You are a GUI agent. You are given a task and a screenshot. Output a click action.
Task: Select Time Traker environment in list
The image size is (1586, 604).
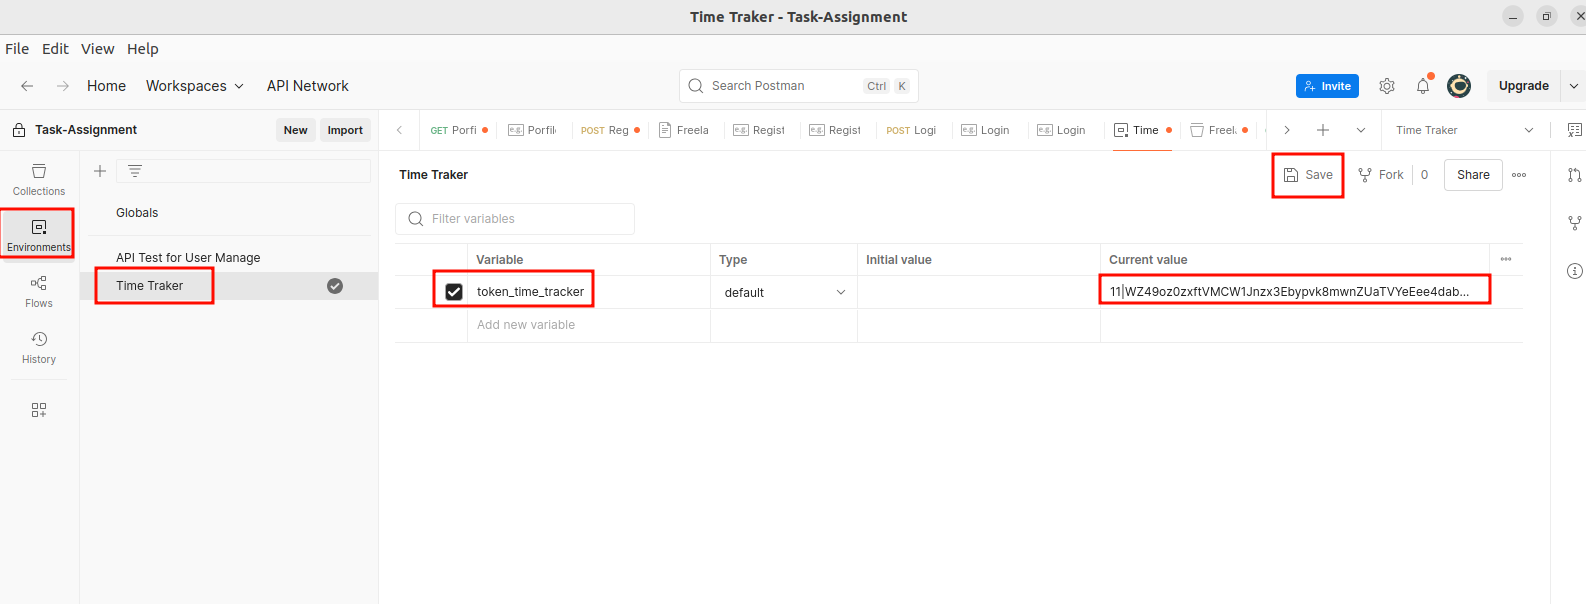(x=150, y=286)
